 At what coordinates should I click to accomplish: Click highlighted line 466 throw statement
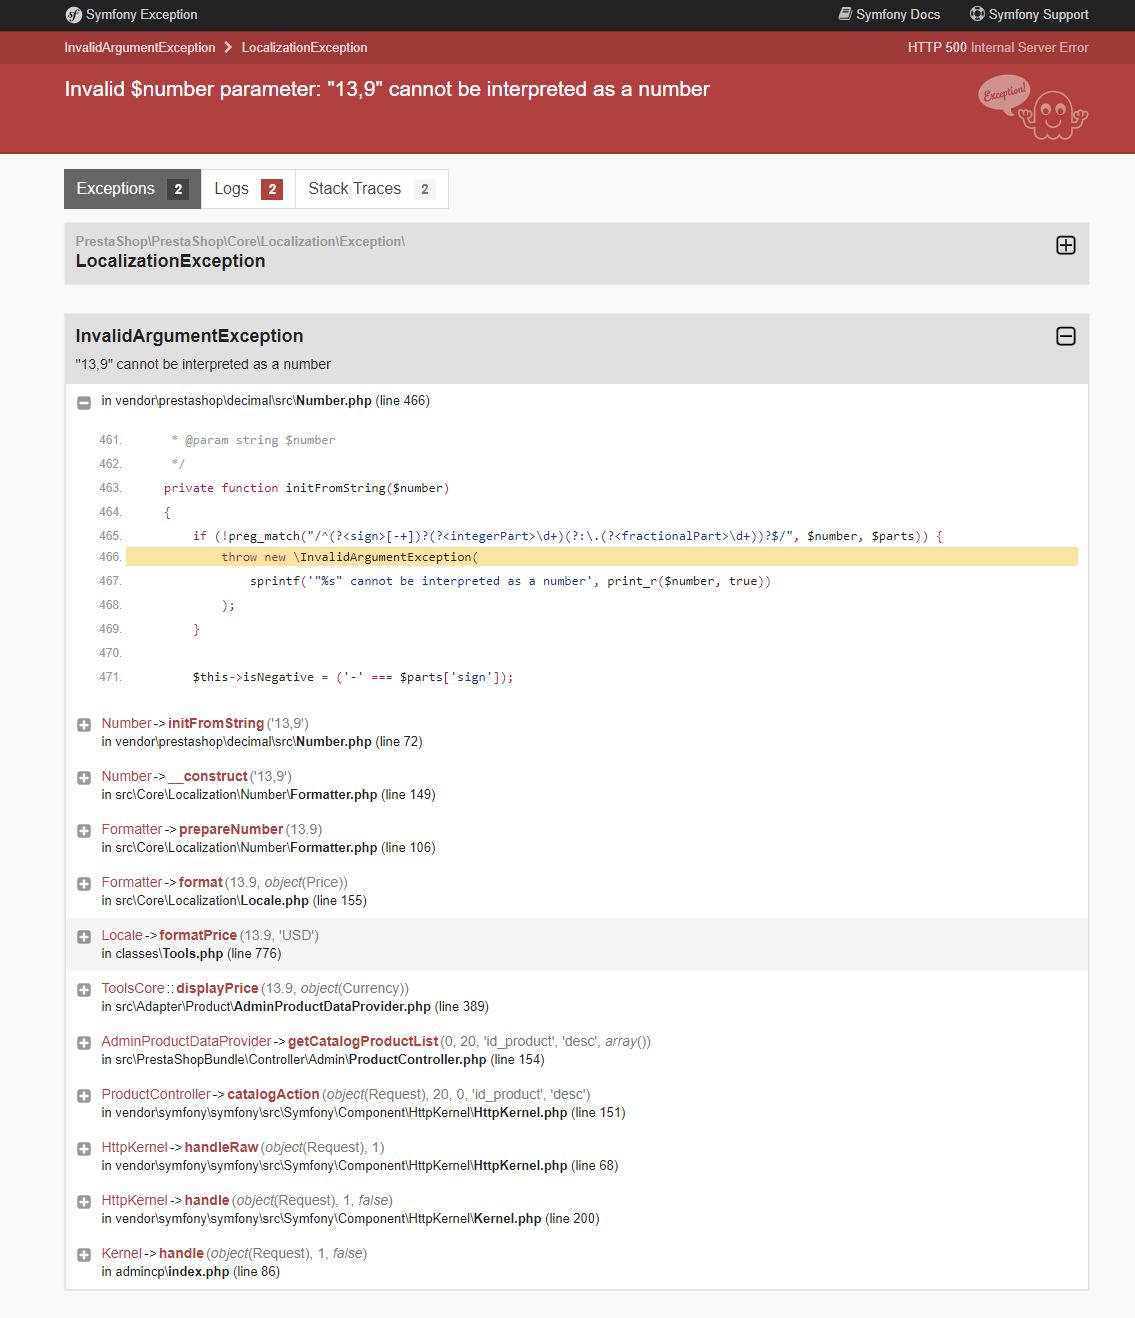coord(602,557)
